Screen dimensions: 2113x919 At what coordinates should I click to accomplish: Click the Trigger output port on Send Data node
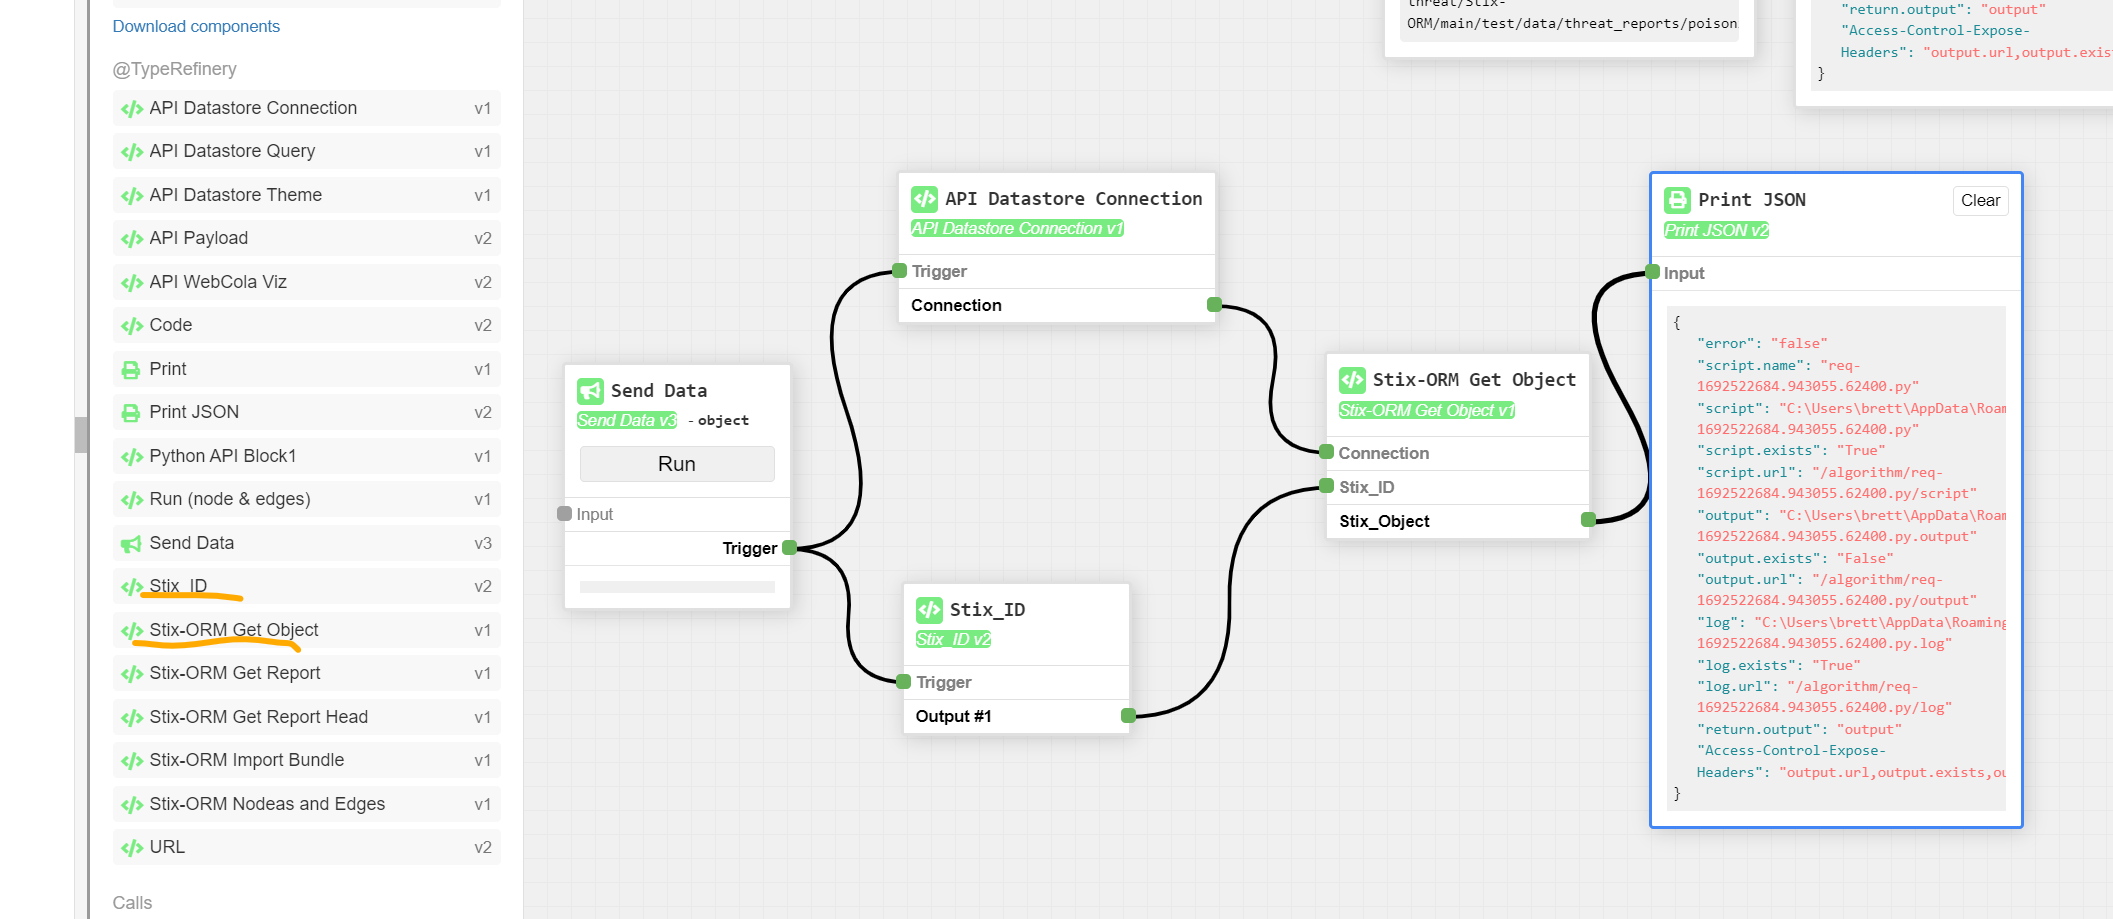click(789, 548)
